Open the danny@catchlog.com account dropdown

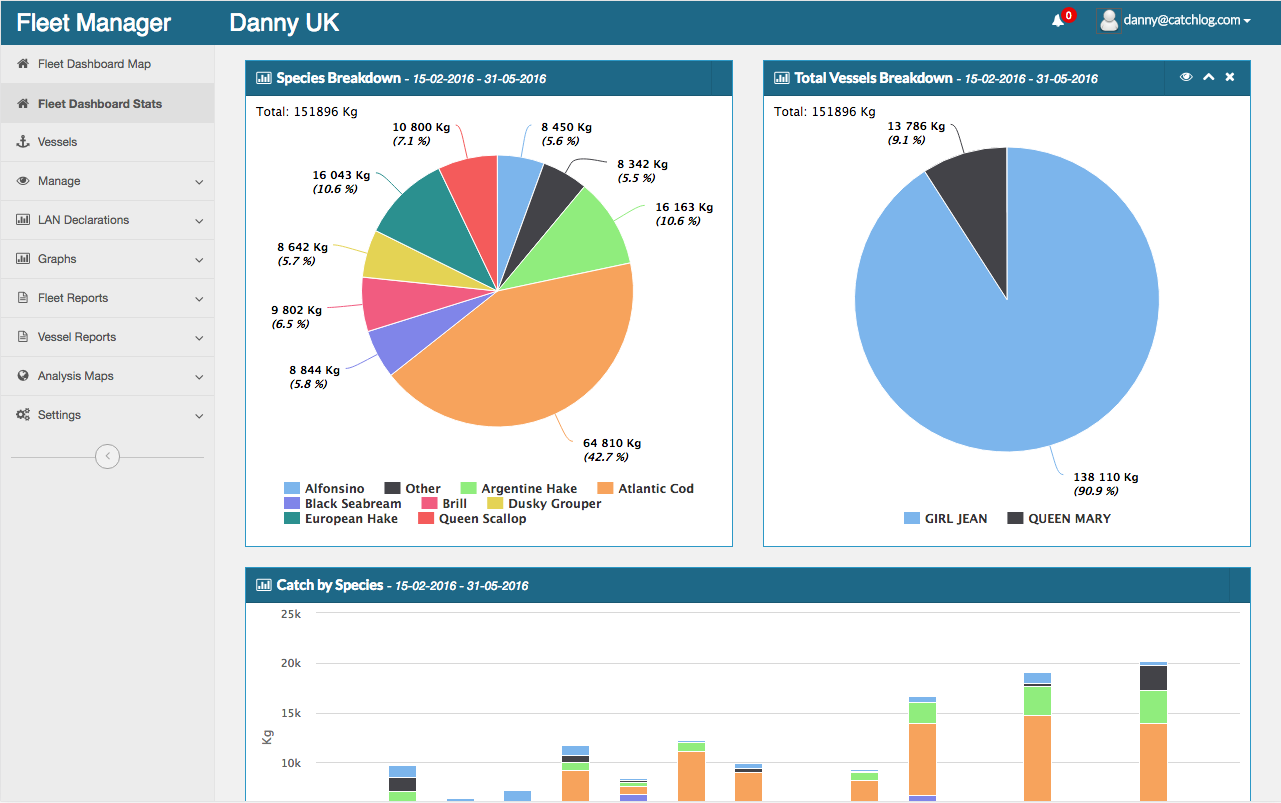[1187, 20]
